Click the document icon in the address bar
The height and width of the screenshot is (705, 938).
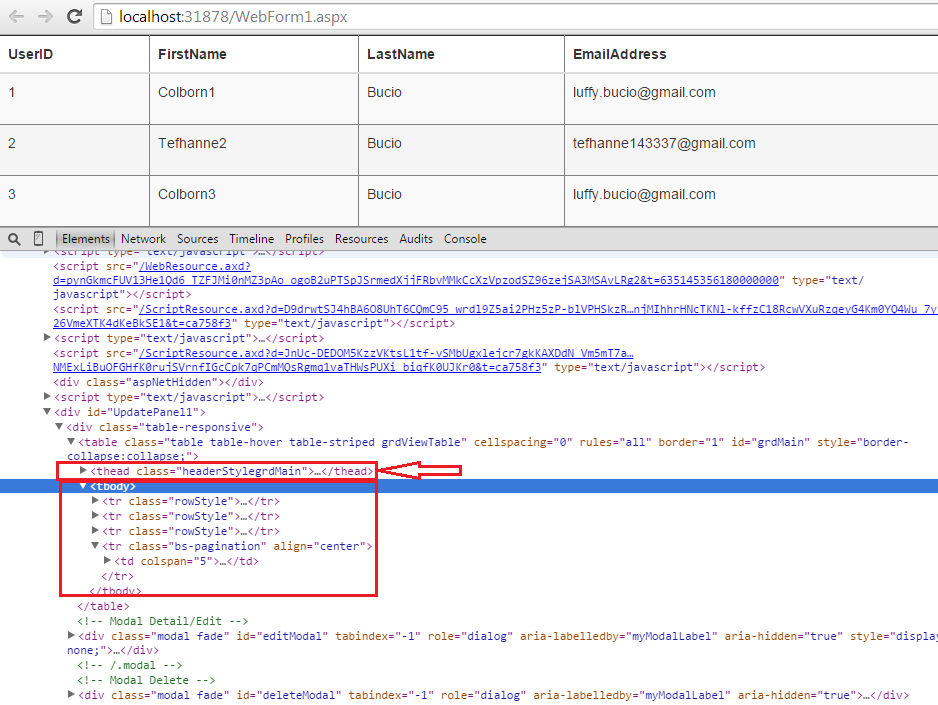pyautogui.click(x=104, y=16)
